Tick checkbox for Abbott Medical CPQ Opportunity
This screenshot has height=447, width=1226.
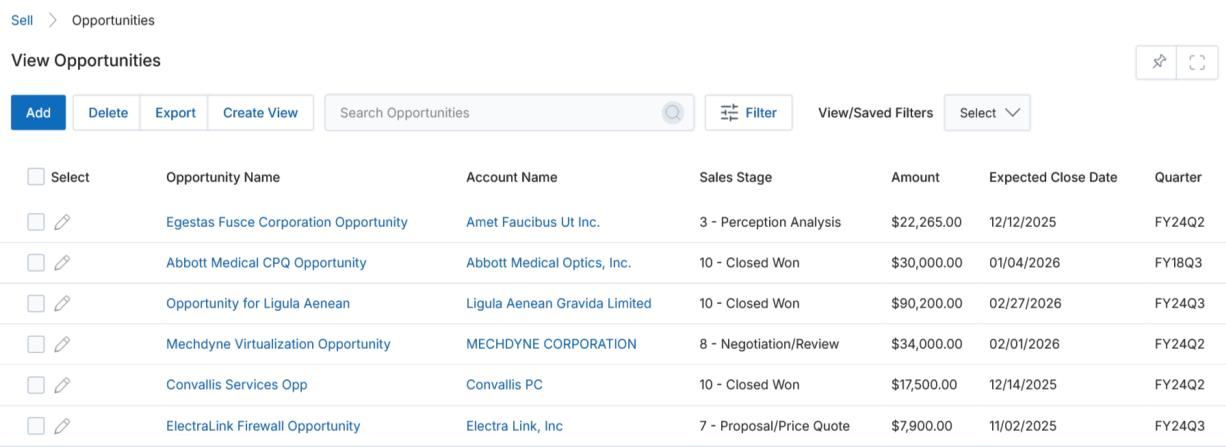(x=36, y=263)
